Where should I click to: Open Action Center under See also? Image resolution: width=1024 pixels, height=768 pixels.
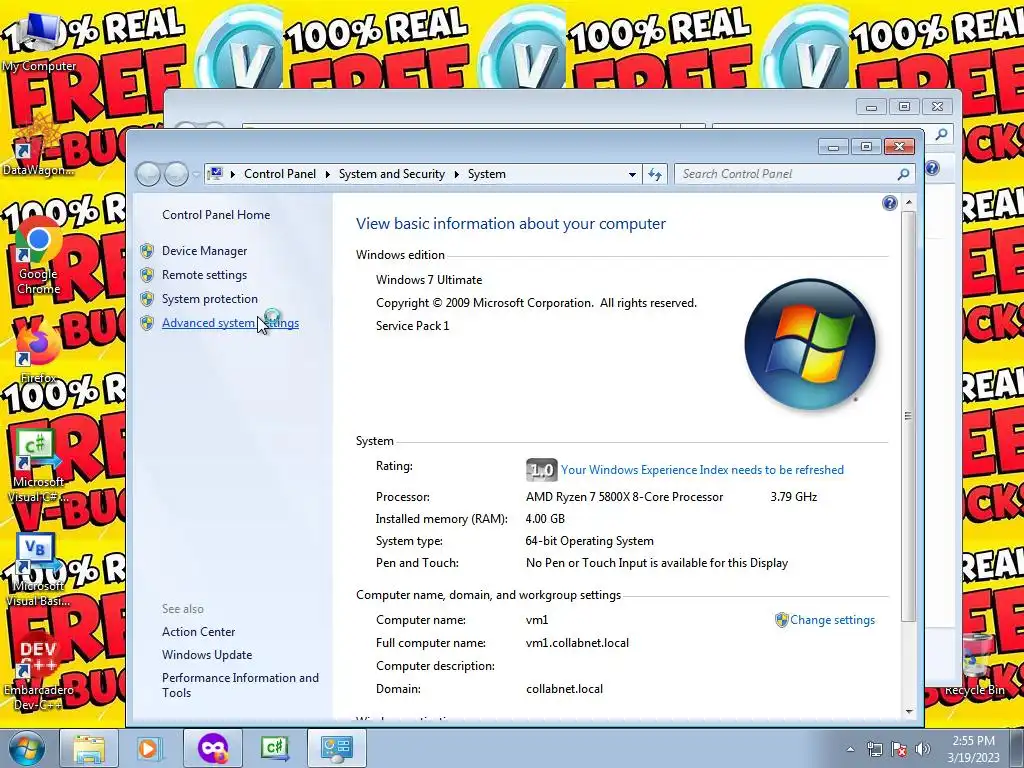pos(199,632)
